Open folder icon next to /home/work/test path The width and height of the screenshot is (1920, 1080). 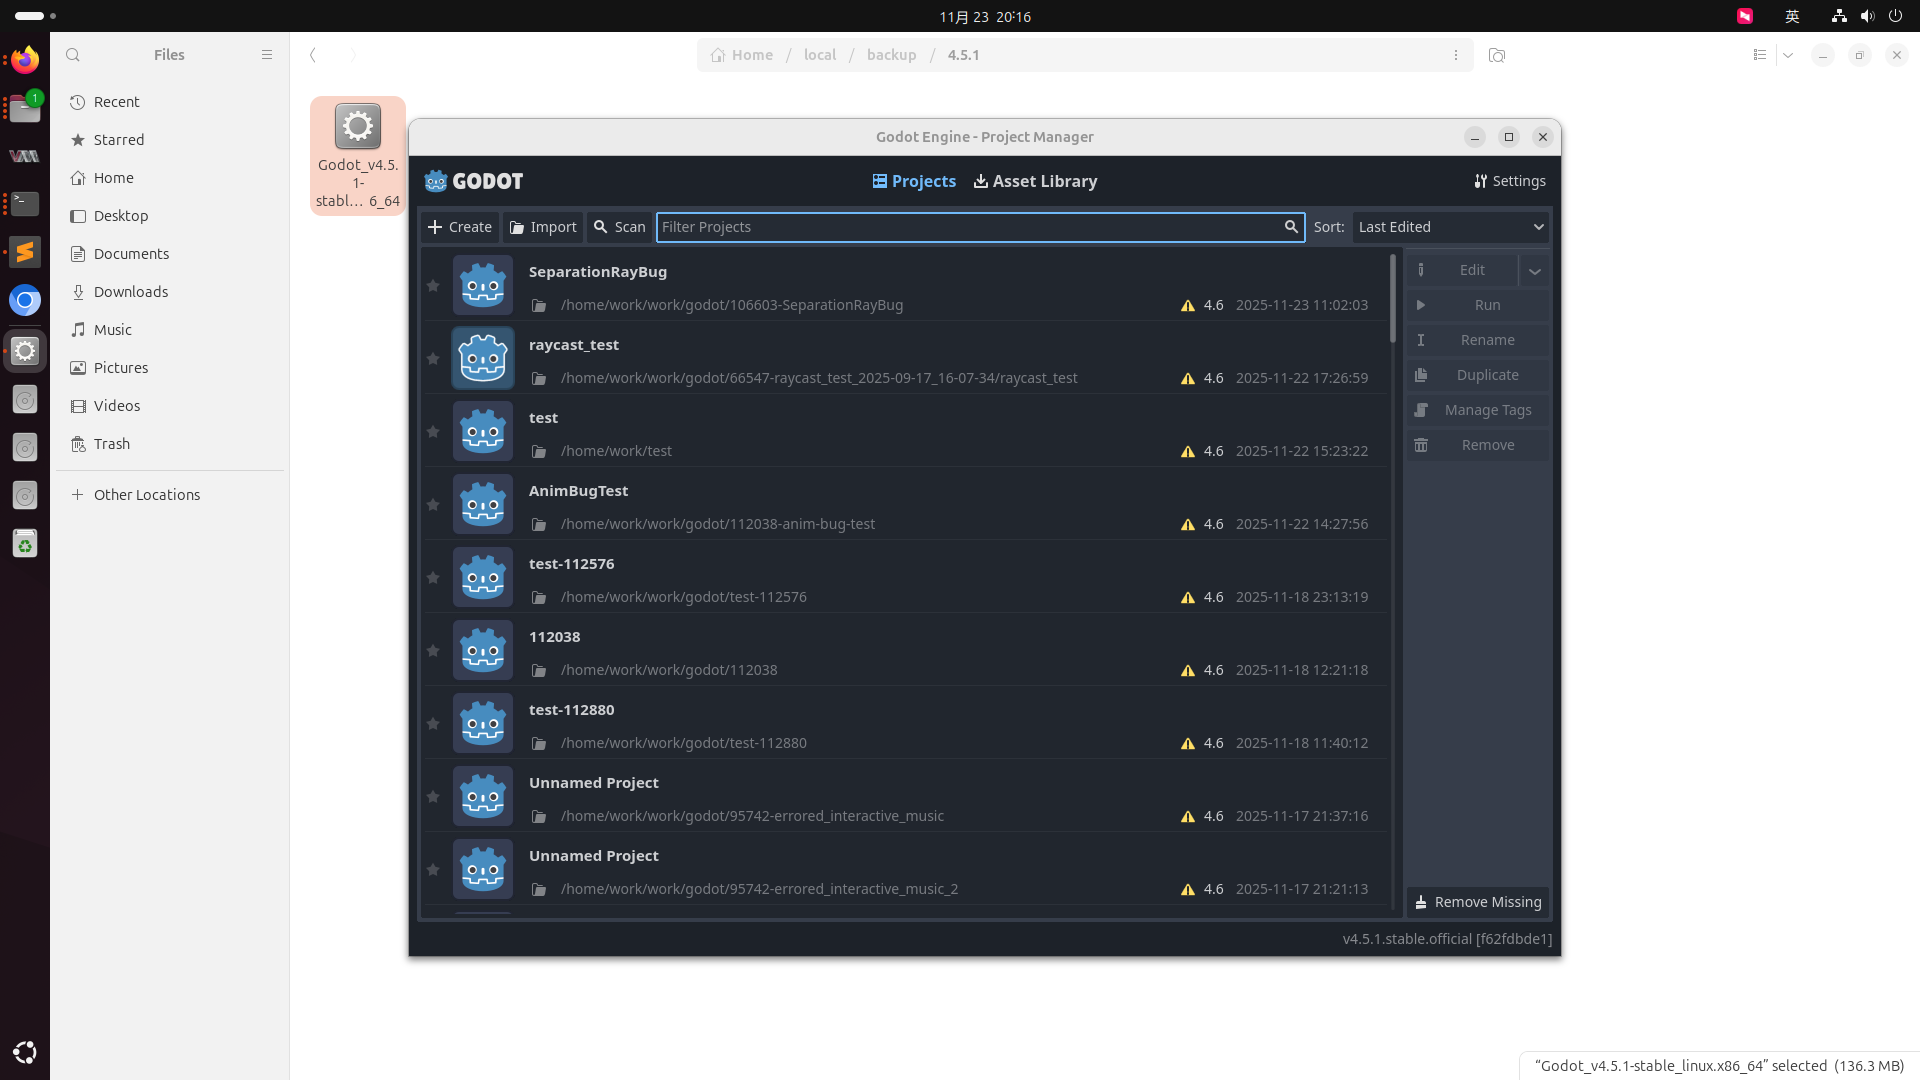click(538, 452)
